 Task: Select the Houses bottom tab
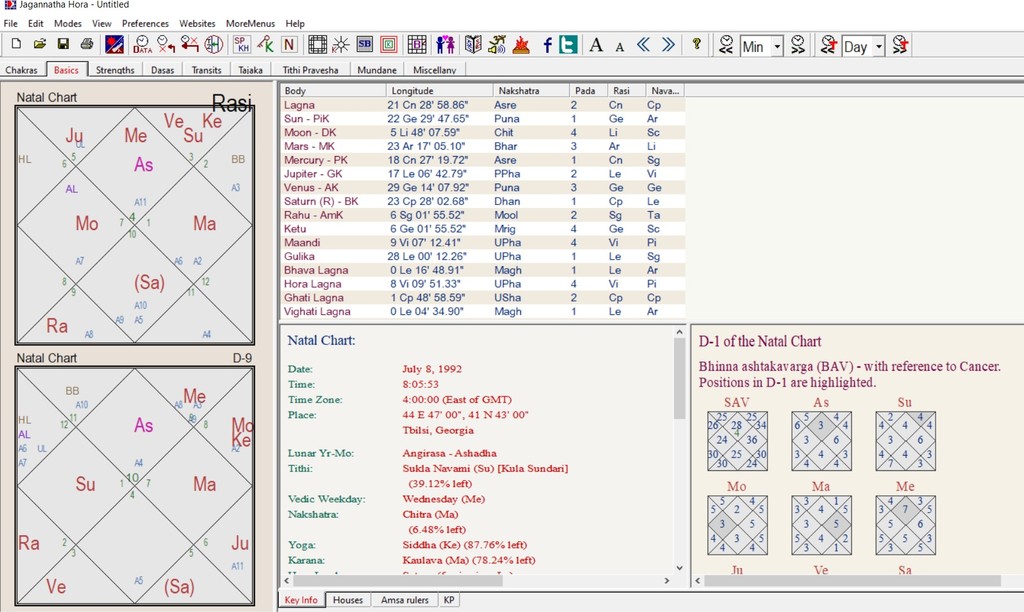[347, 600]
